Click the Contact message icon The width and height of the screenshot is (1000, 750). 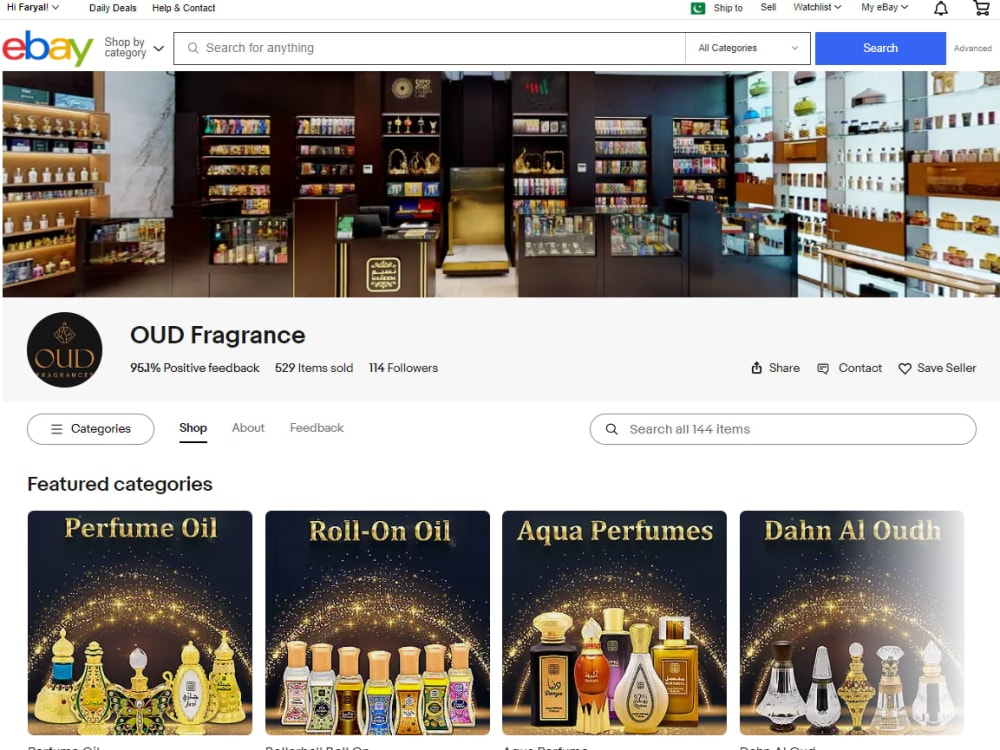(x=823, y=369)
